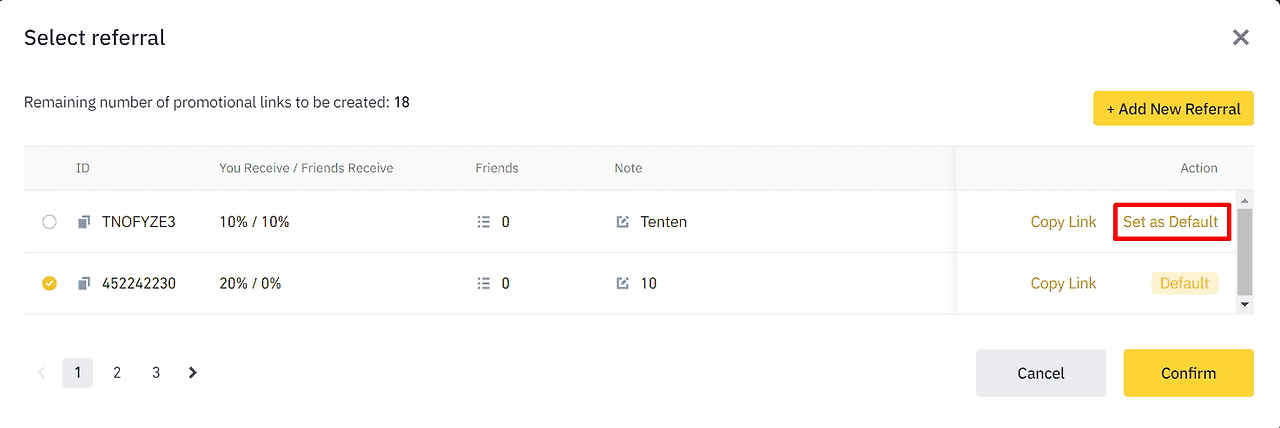Copy the TNOFYZE3 referral ID icon
This screenshot has width=1280, height=428.
(x=84, y=222)
